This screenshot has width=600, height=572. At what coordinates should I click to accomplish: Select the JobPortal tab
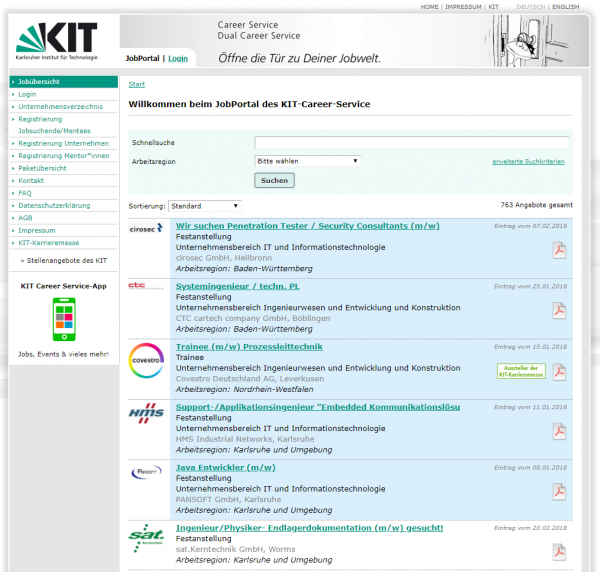click(x=142, y=58)
